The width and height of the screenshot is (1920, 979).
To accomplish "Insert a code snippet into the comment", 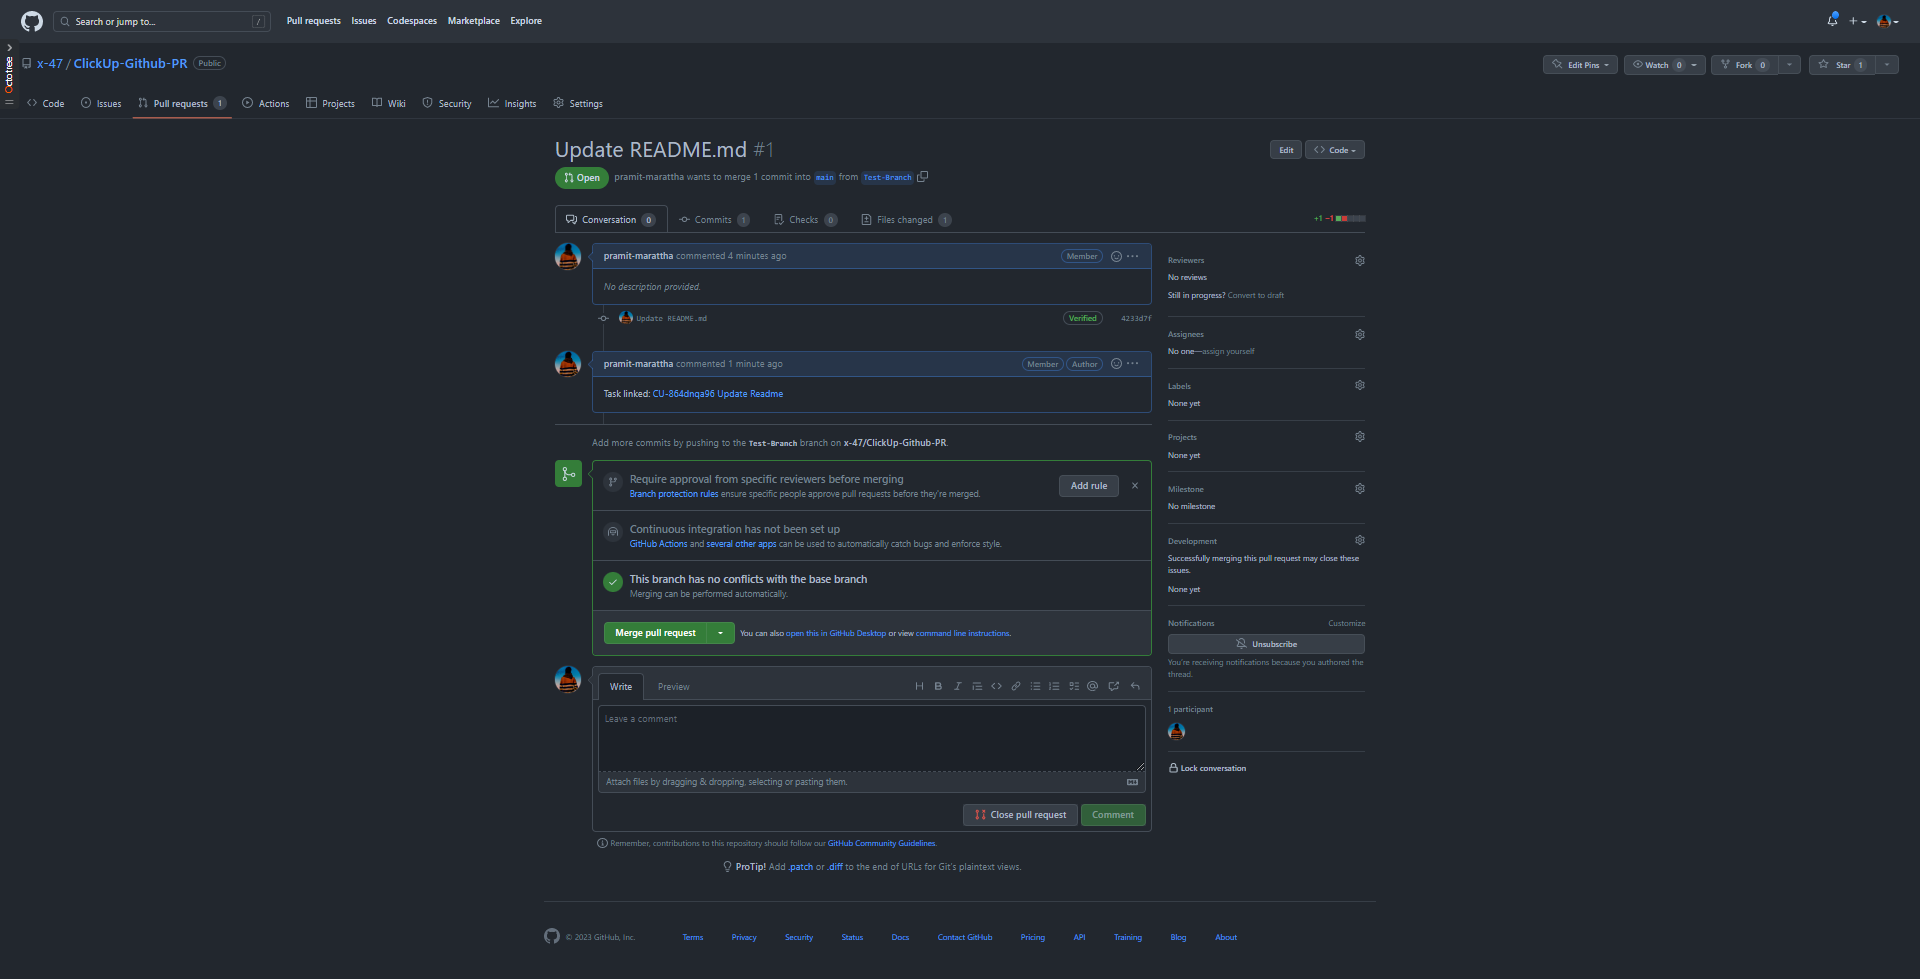I will coord(996,686).
